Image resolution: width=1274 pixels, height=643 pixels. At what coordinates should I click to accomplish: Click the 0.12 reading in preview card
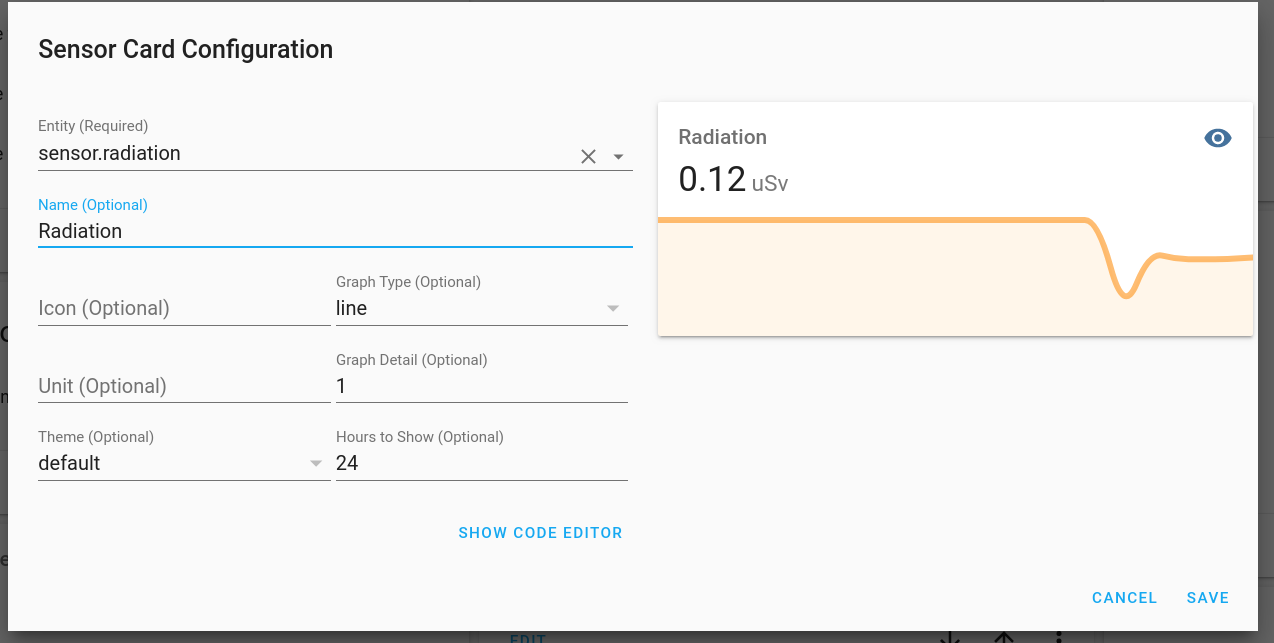(712, 179)
